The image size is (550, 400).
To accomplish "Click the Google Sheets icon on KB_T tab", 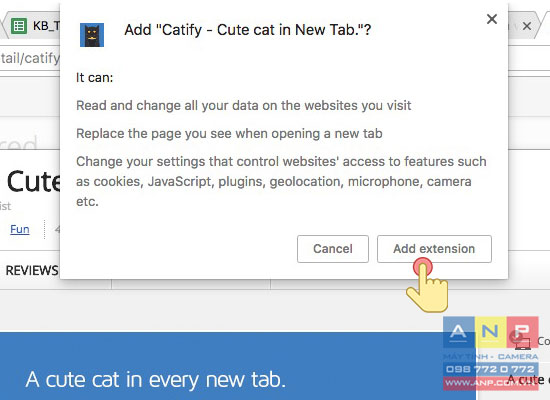I will [19, 26].
